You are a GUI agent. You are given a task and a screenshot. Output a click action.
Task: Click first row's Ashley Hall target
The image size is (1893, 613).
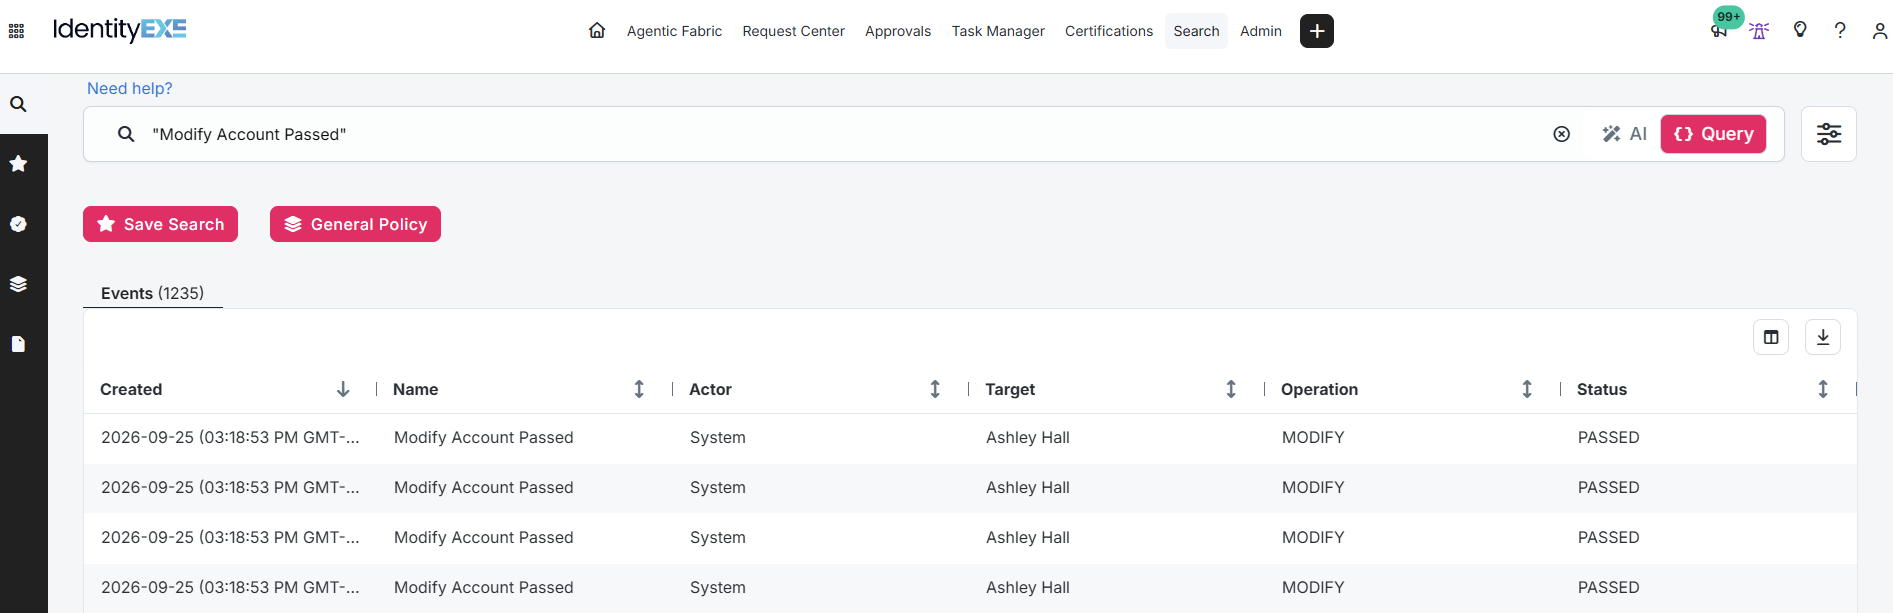click(1027, 437)
